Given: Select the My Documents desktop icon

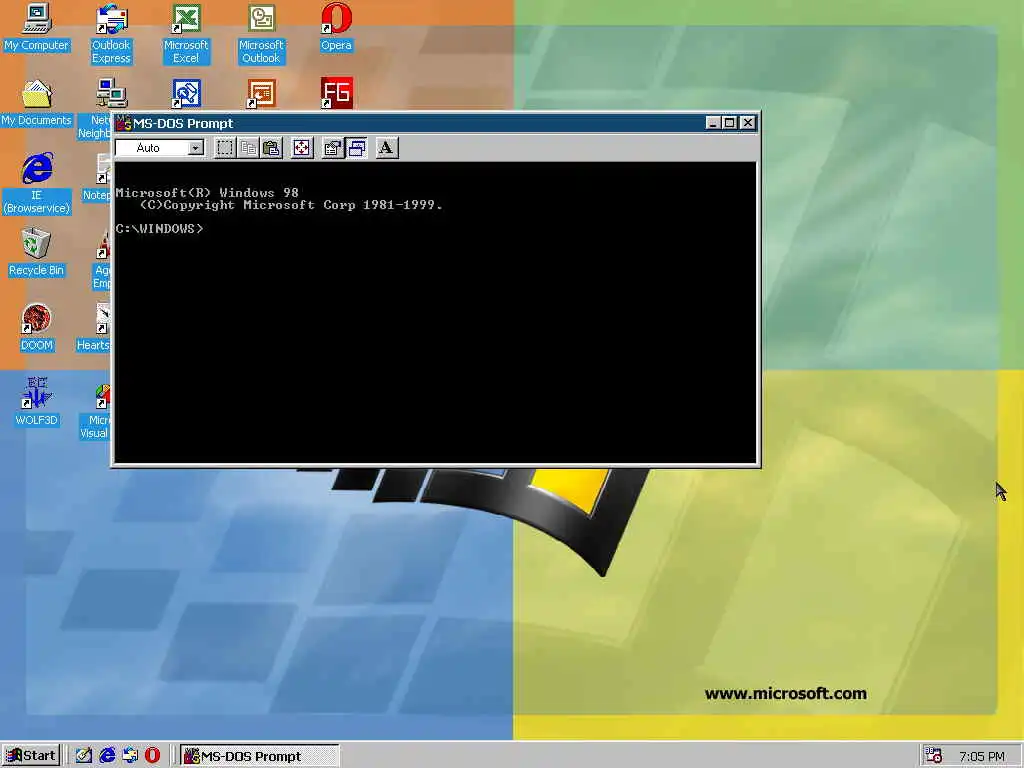Looking at the screenshot, I should [x=36, y=103].
